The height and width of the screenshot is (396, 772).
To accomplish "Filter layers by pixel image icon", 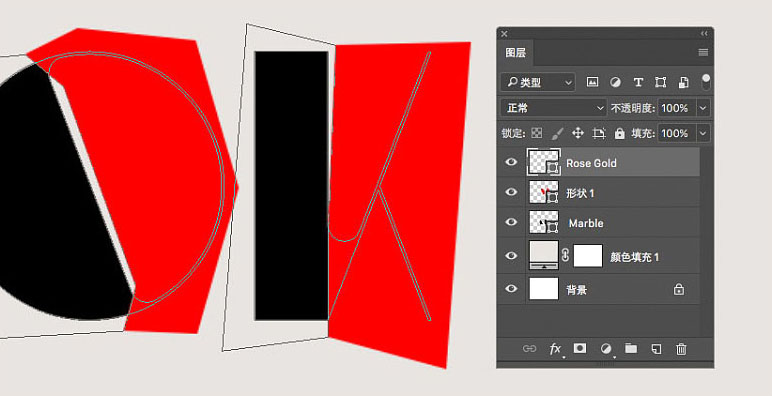I will [592, 82].
